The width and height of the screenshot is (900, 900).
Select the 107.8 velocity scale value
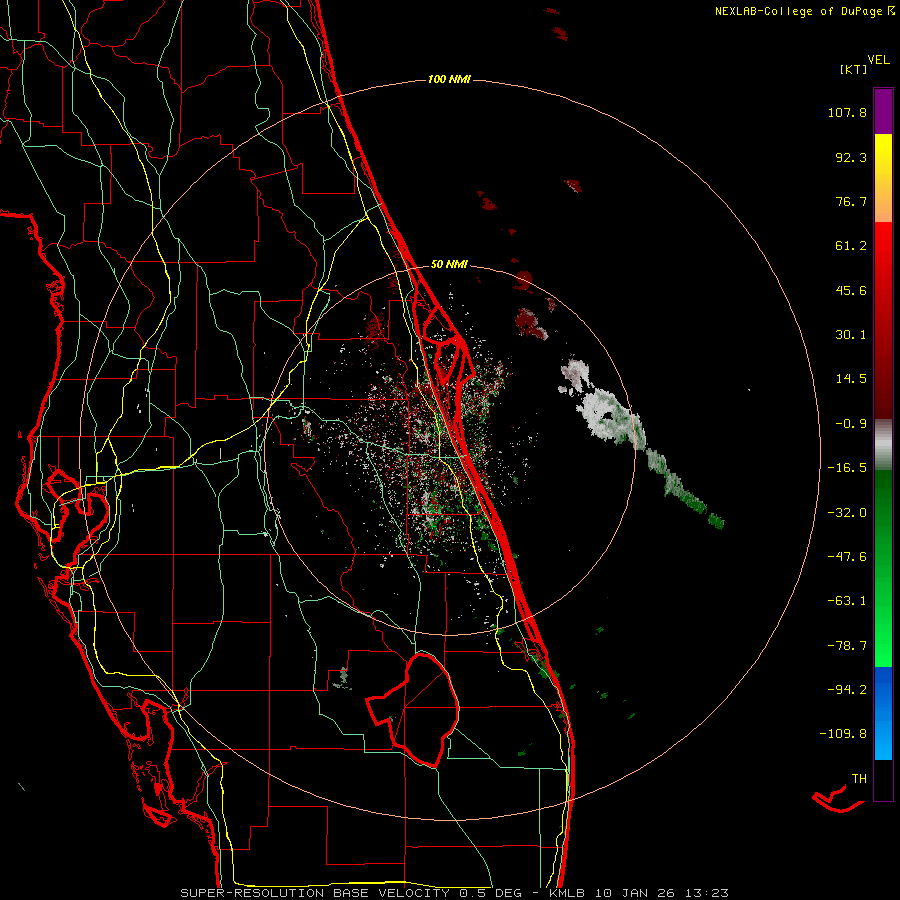[847, 112]
